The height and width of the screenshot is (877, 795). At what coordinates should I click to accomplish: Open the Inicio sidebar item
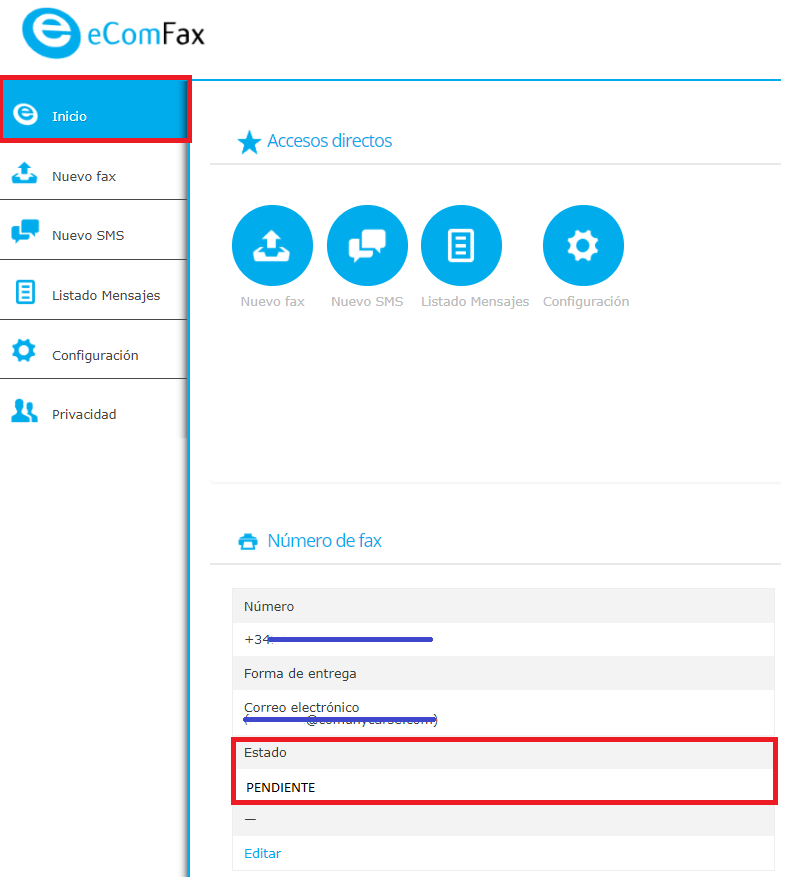(x=95, y=110)
